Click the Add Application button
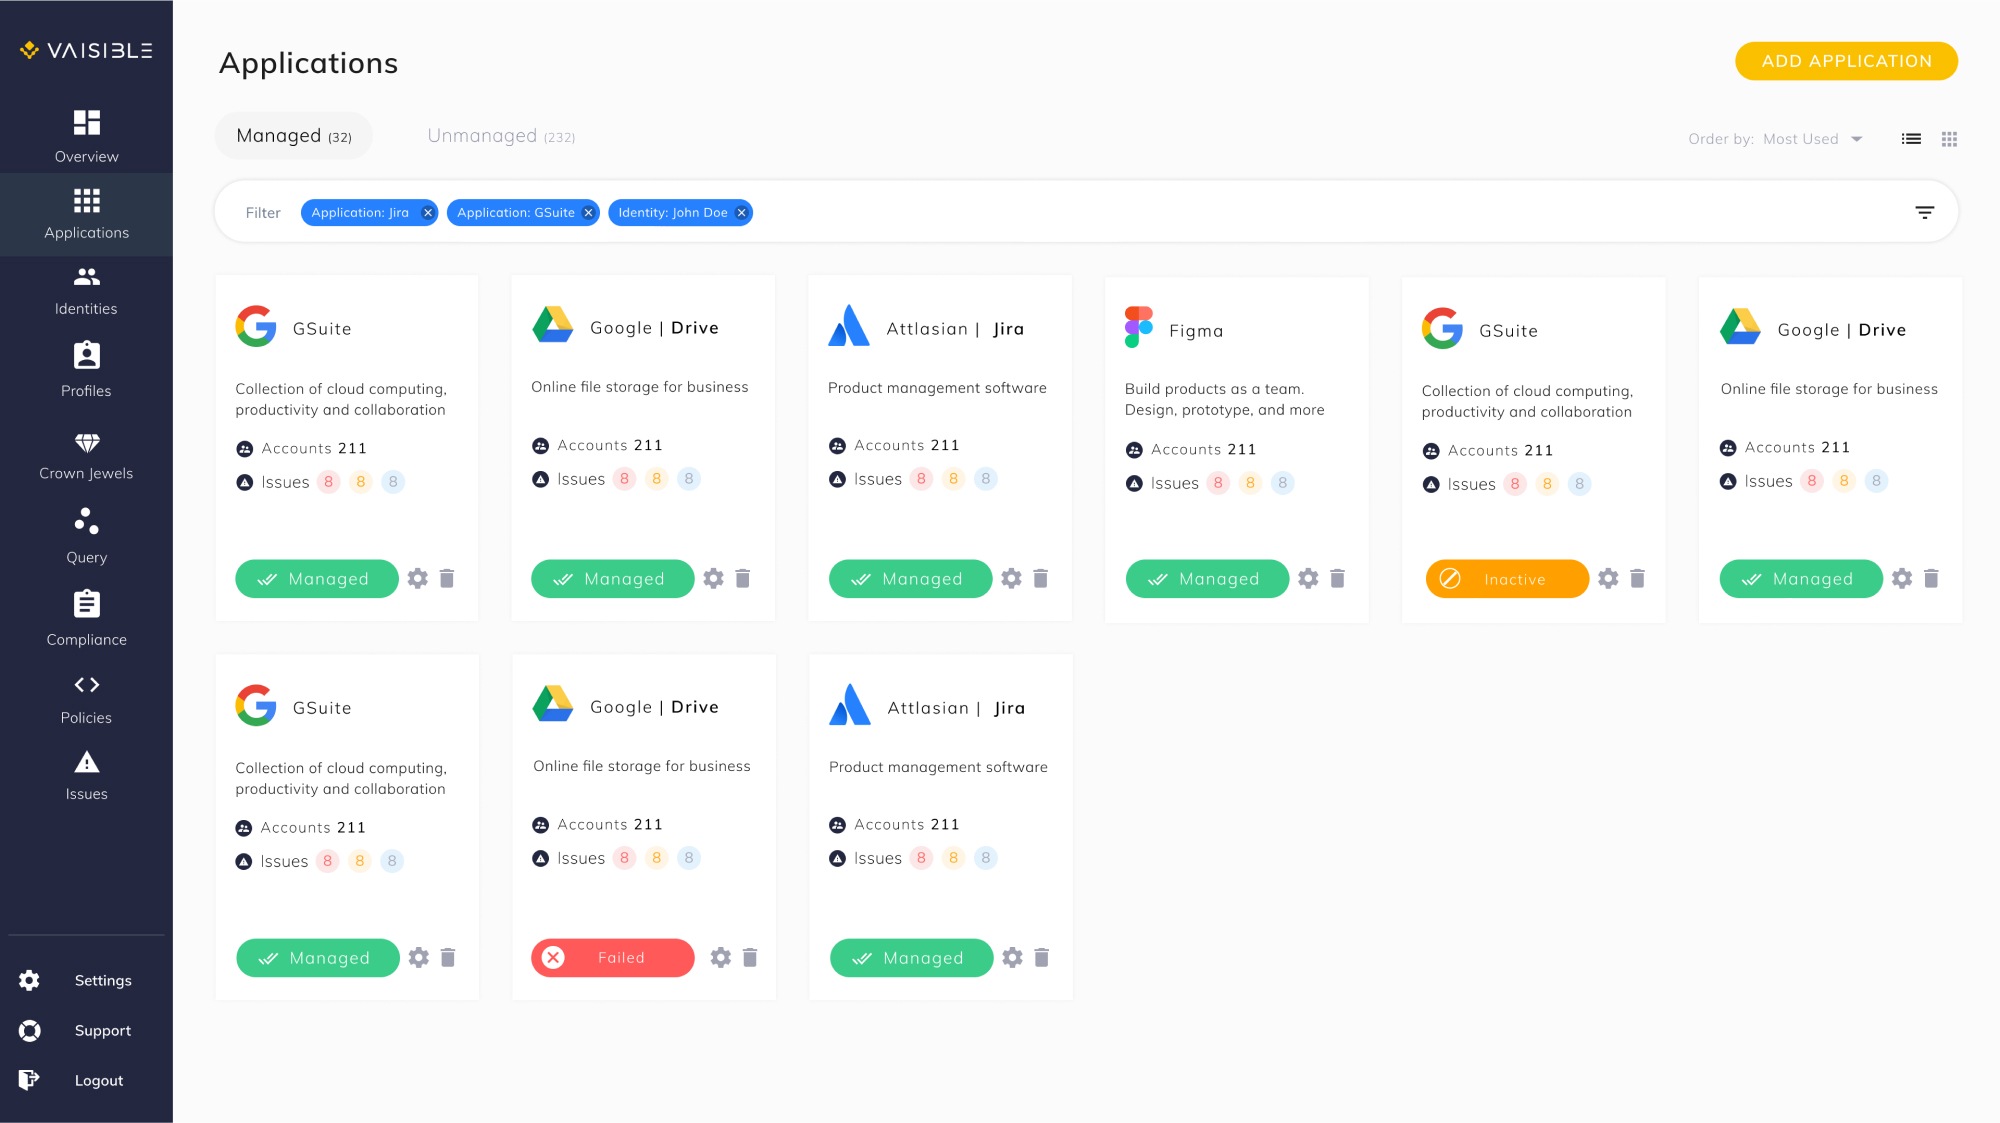Screen dimensions: 2000x1123 [x=1845, y=61]
